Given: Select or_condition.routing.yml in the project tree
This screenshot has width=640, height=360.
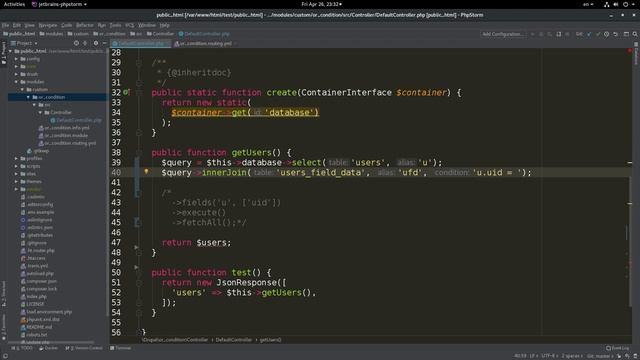Looking at the screenshot, I should [x=67, y=143].
